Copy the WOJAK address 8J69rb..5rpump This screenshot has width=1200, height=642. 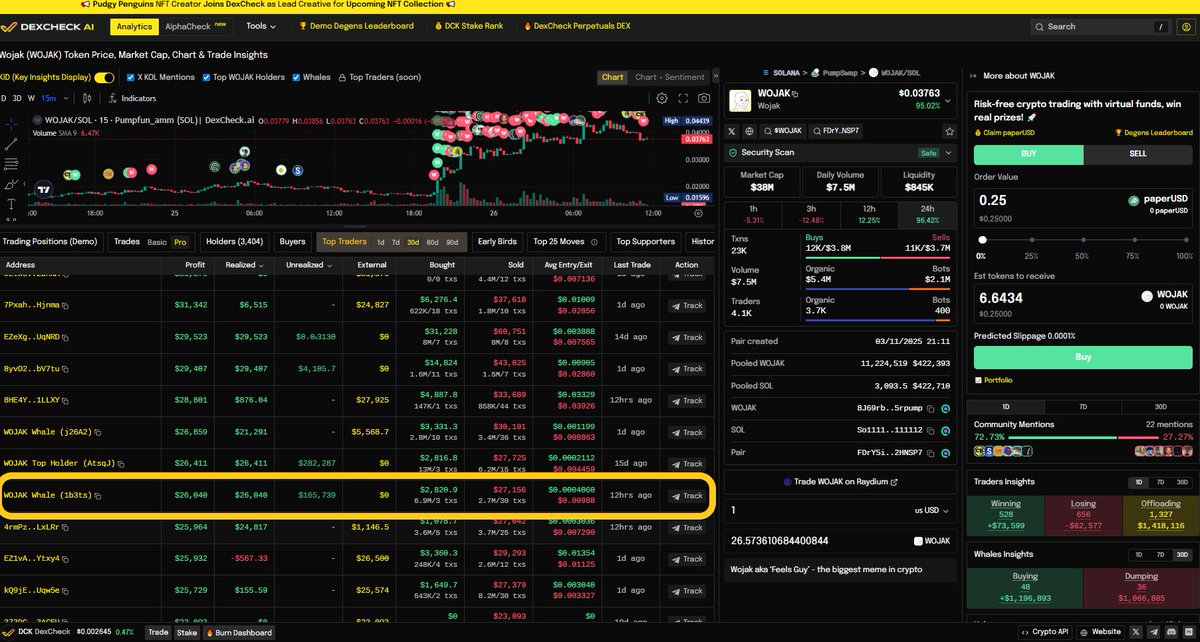[930, 408]
